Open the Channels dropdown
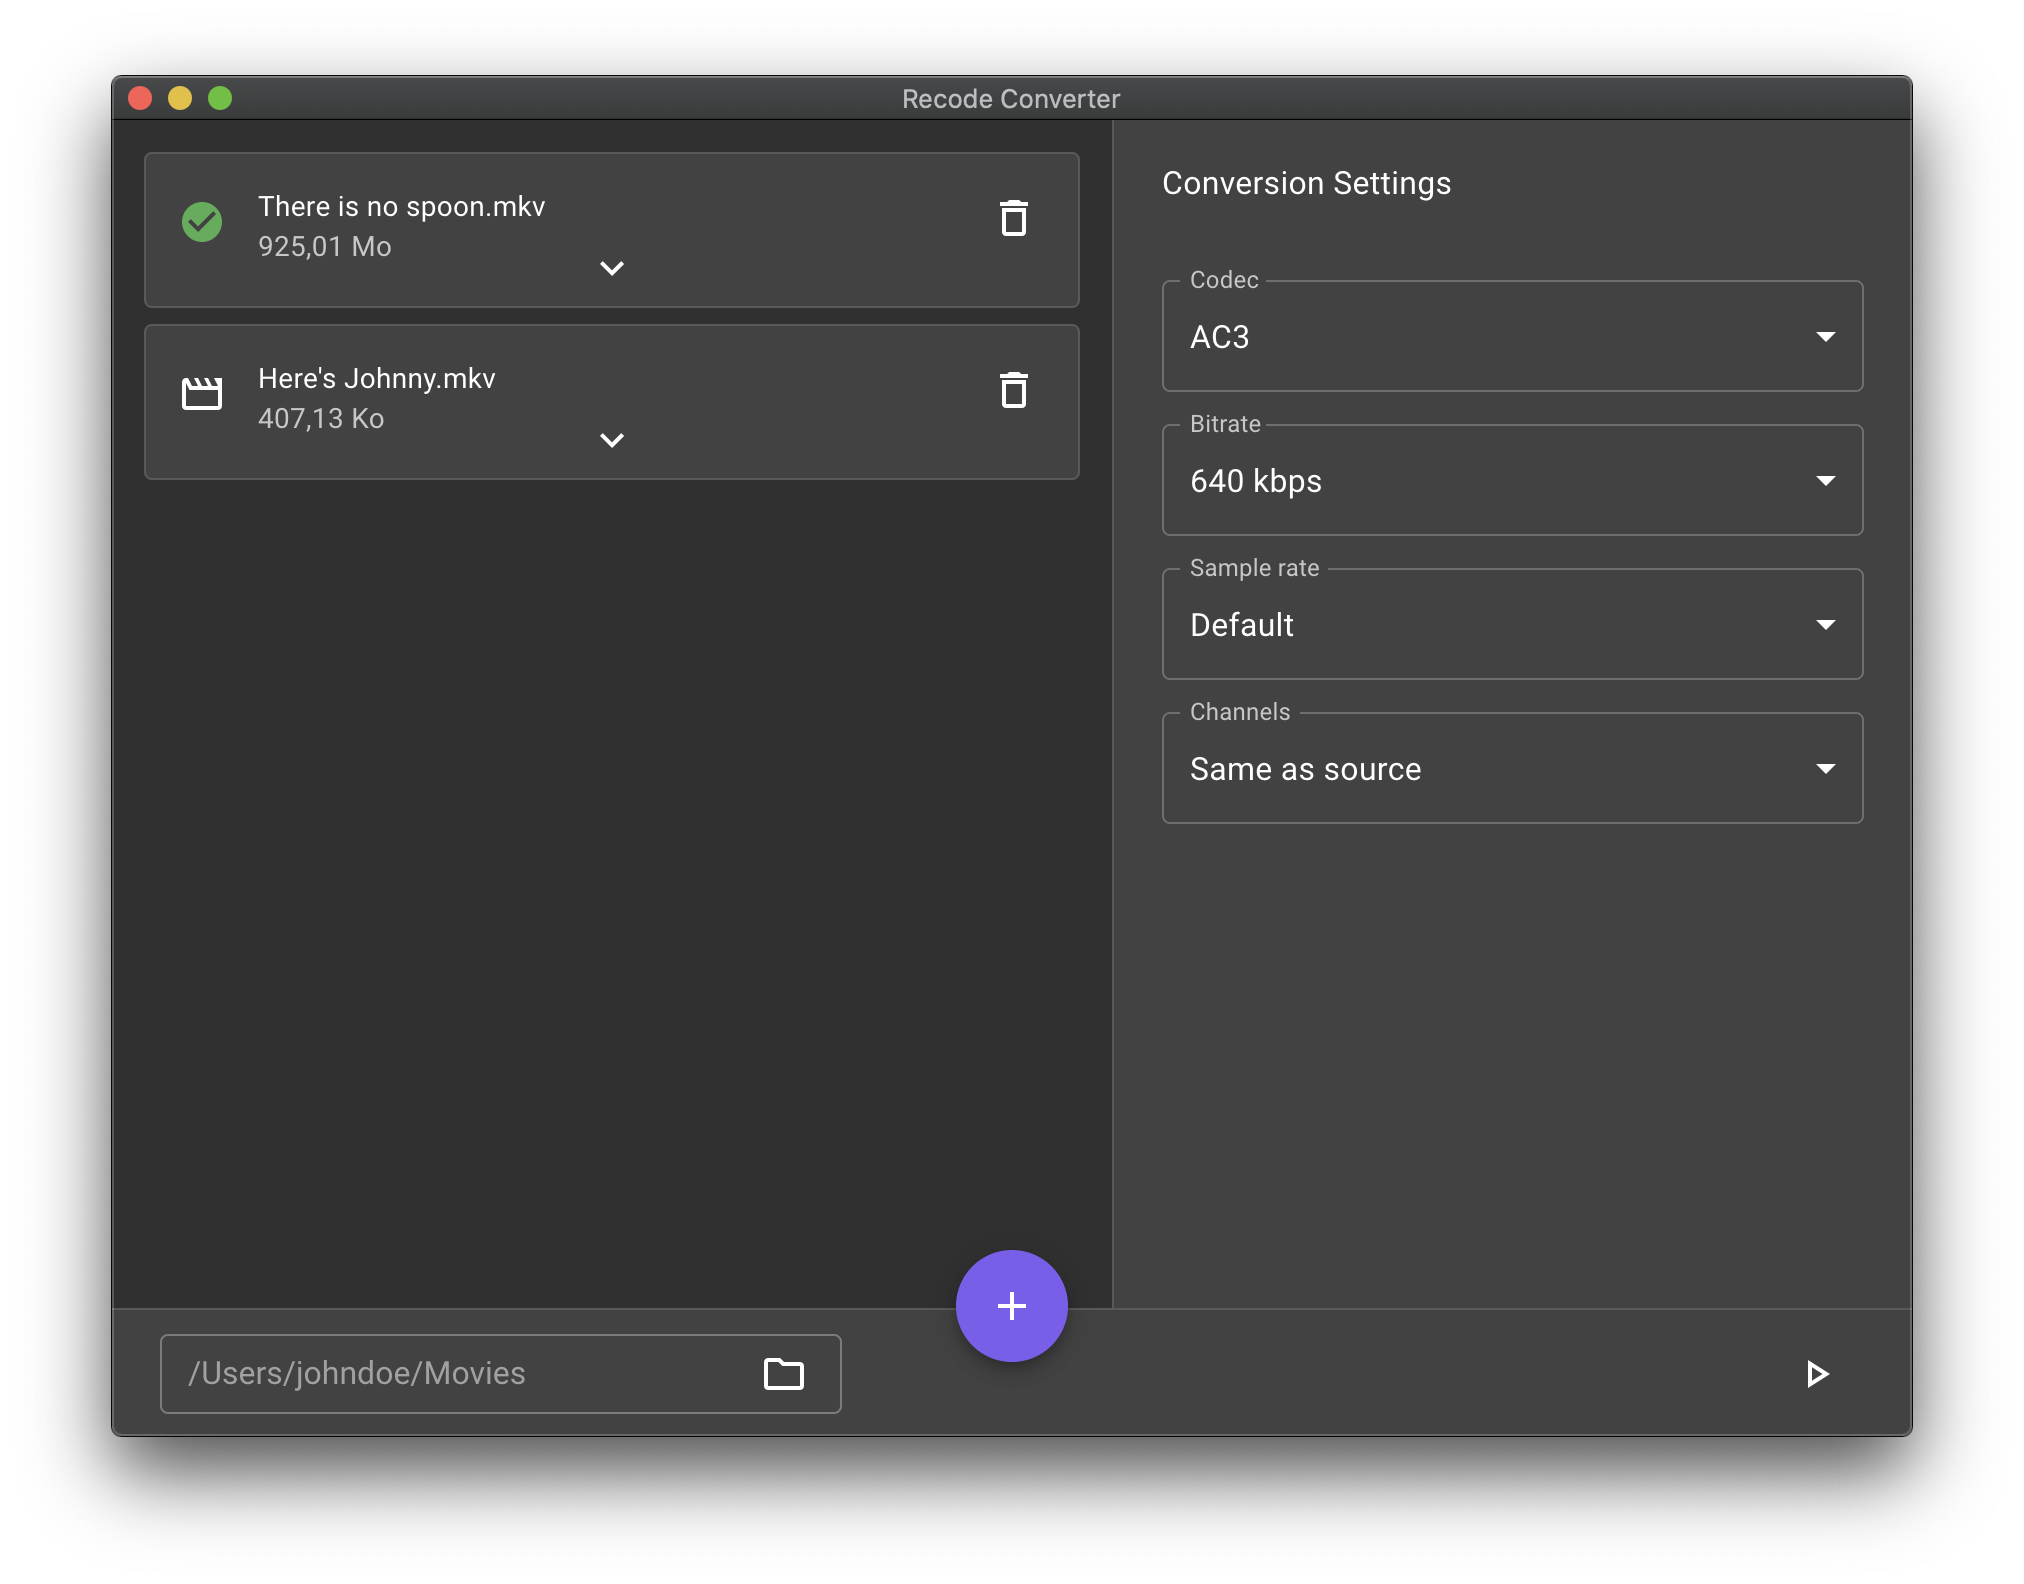Image resolution: width=2024 pixels, height=1584 pixels. (x=1511, y=769)
